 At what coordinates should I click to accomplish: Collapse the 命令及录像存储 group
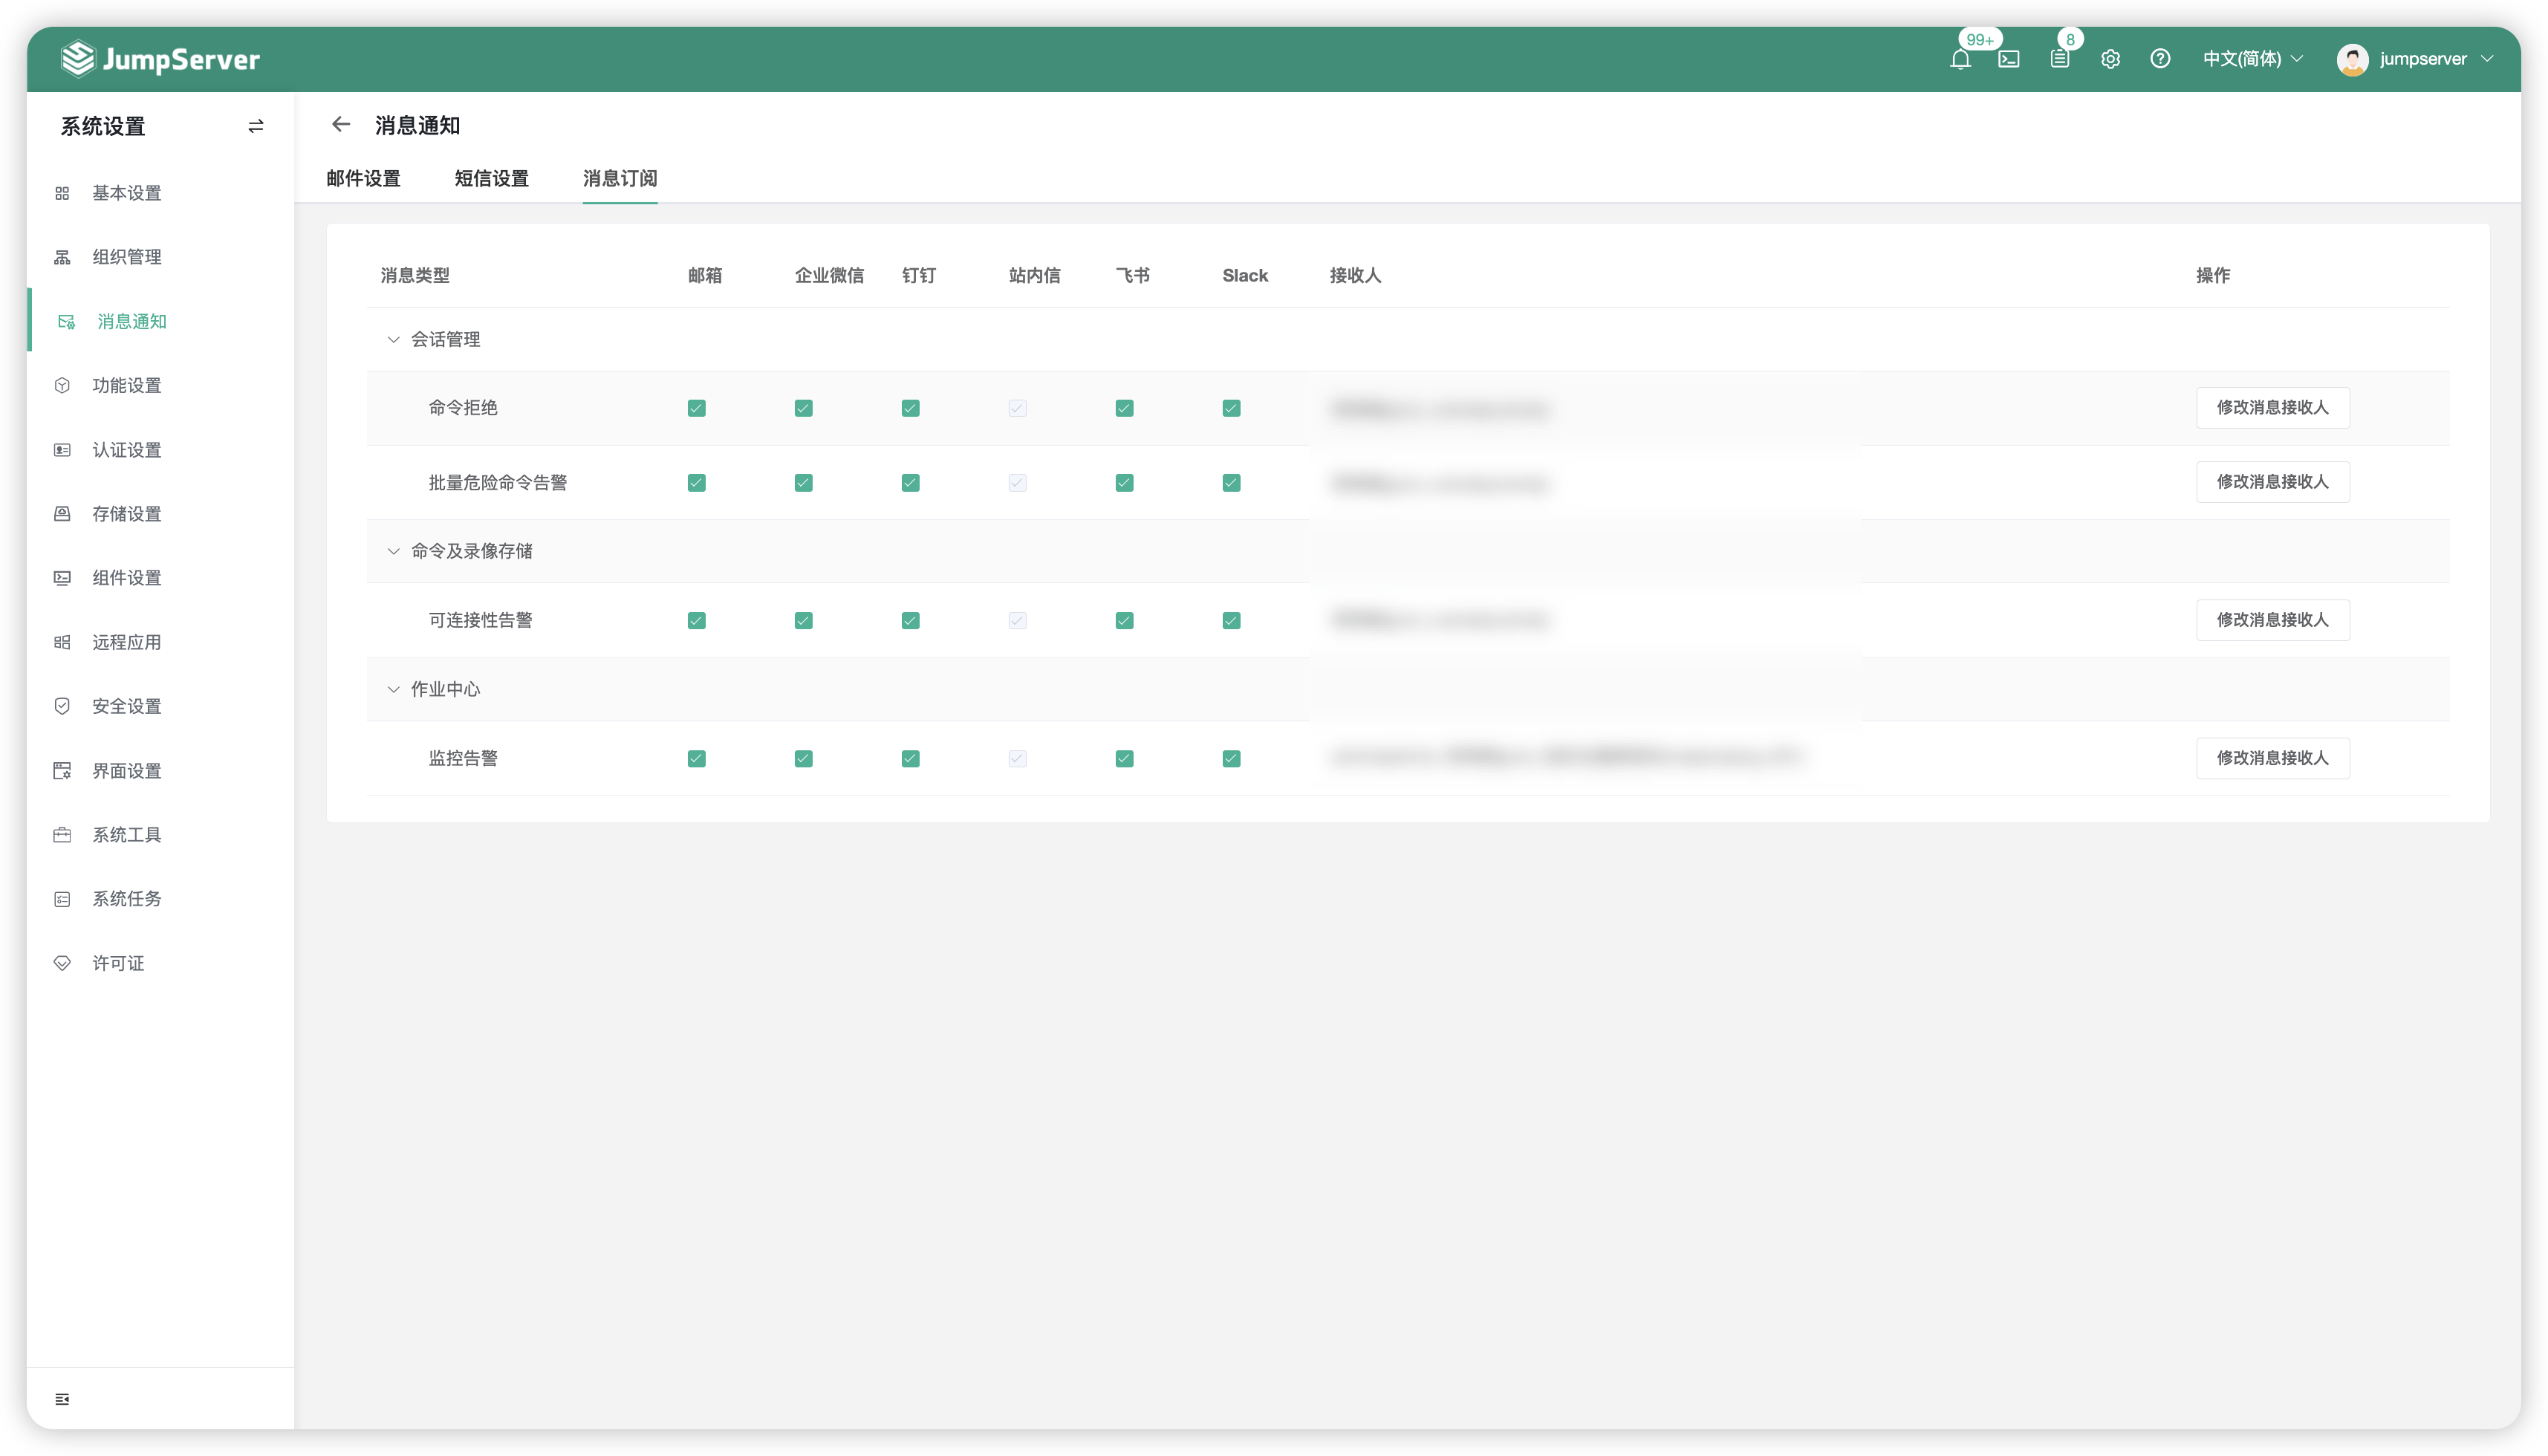point(393,552)
